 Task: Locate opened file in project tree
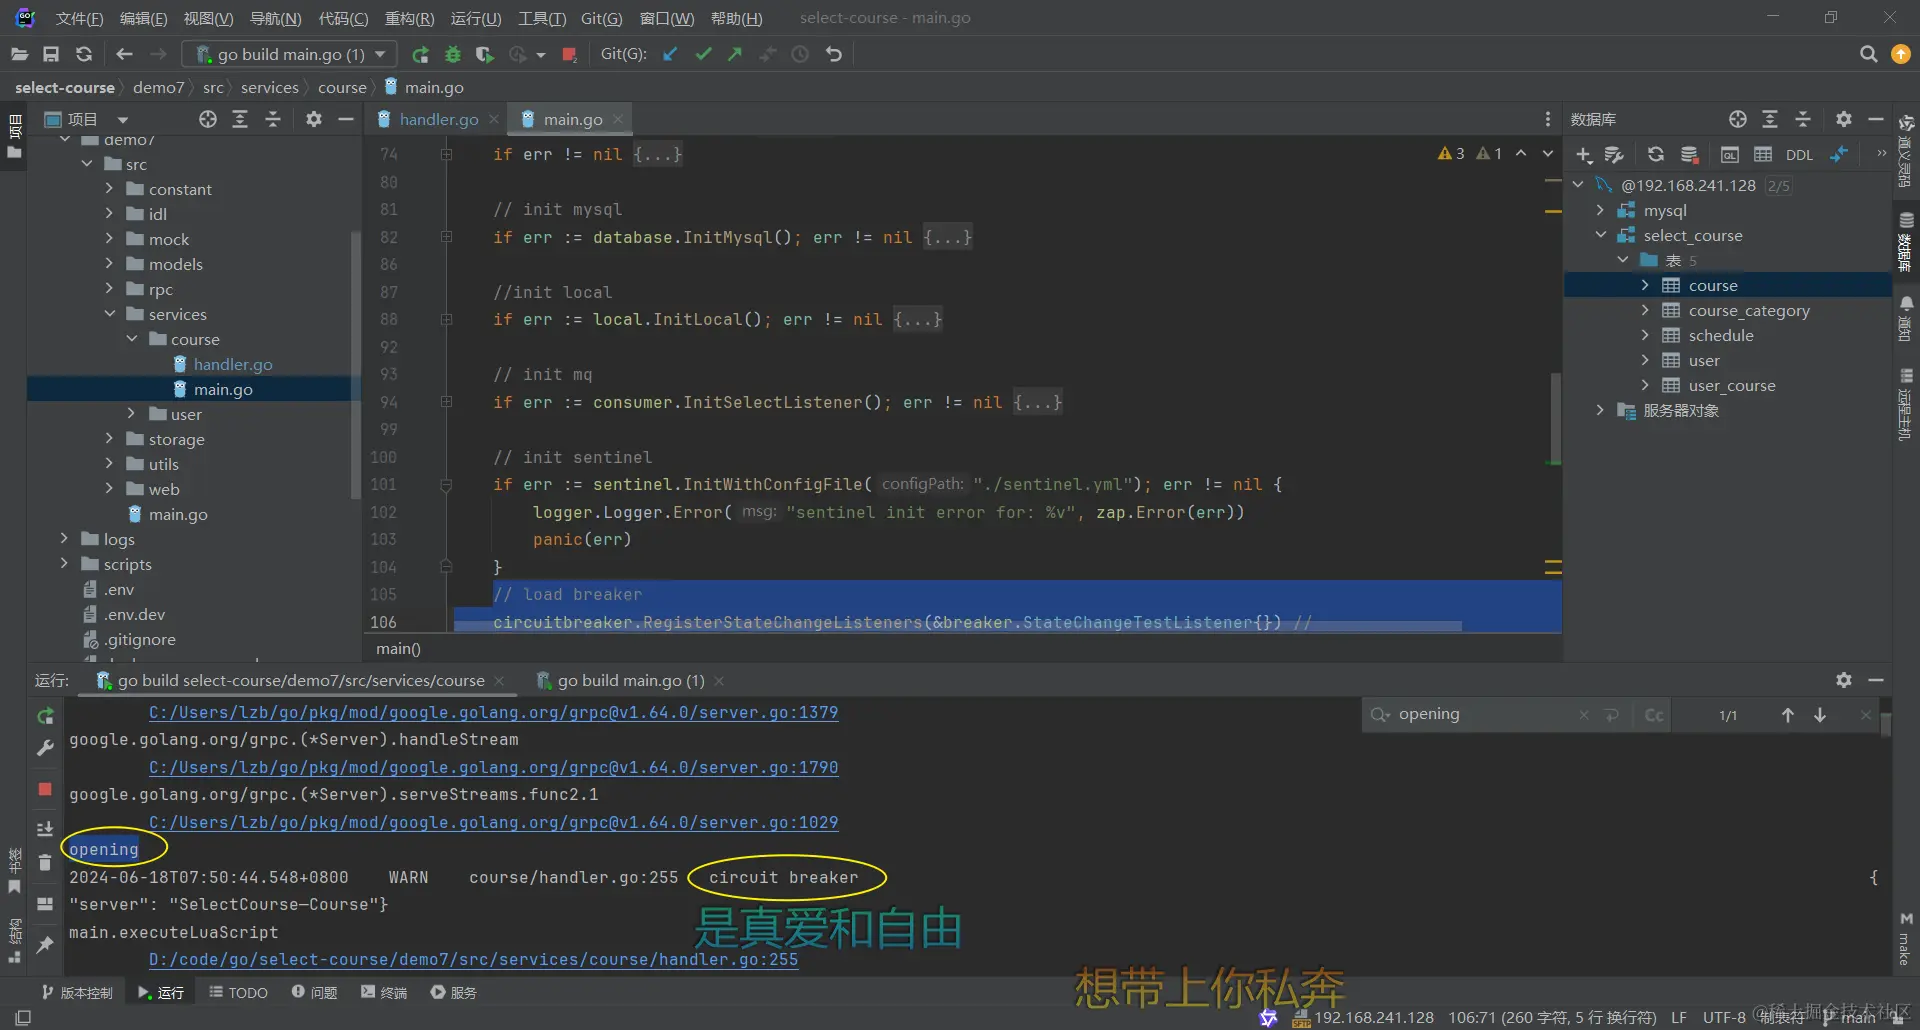[x=207, y=119]
